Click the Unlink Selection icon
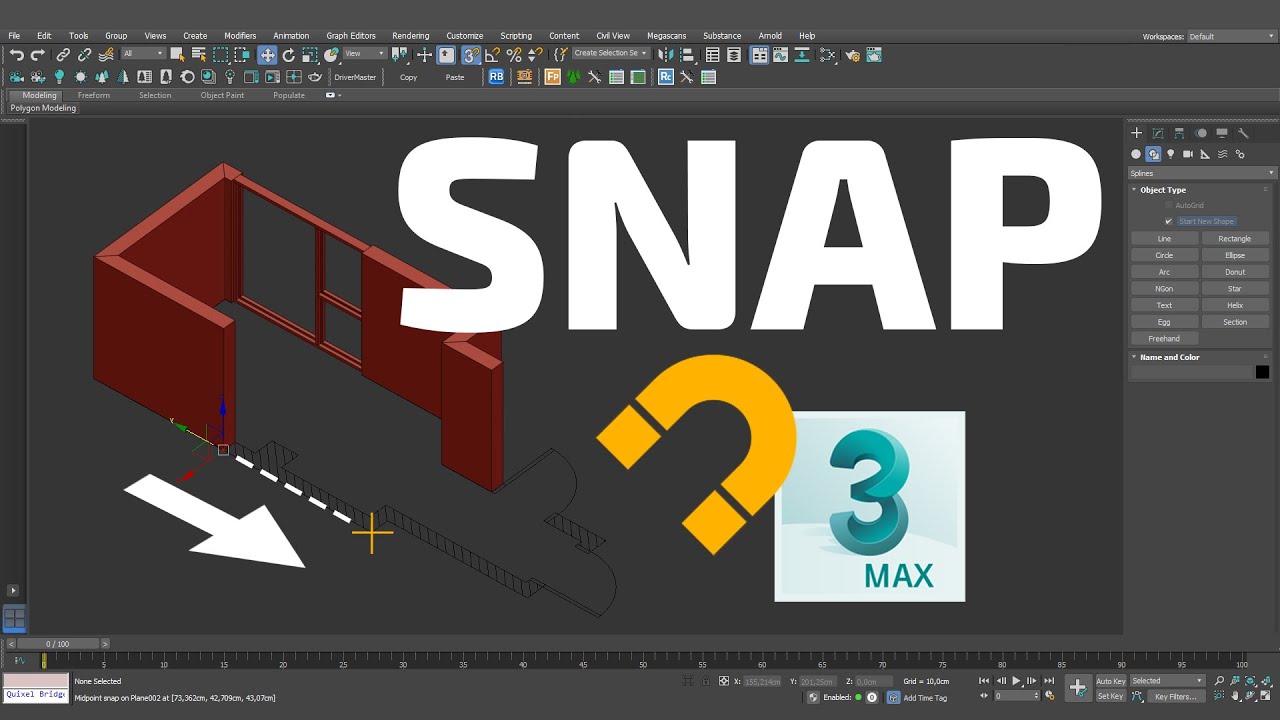Screen dimensions: 1280x720 (x=85, y=55)
